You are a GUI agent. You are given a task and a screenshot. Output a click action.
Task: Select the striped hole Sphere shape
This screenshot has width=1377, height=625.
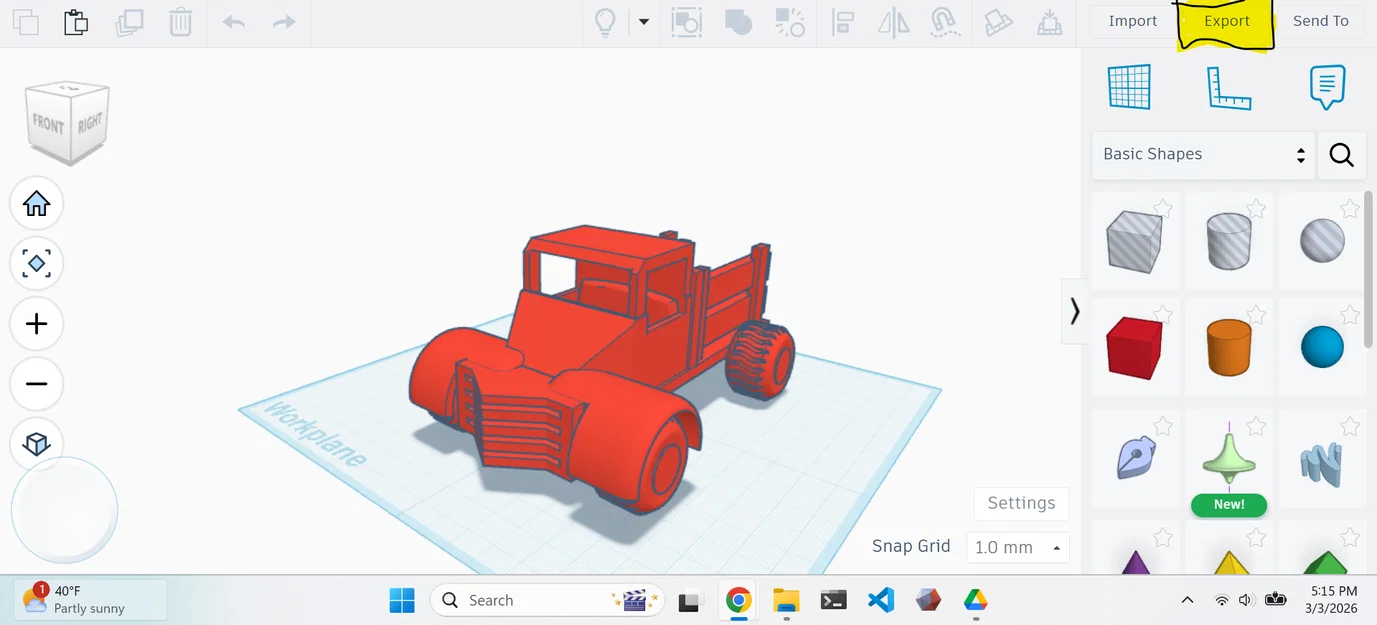point(1322,242)
